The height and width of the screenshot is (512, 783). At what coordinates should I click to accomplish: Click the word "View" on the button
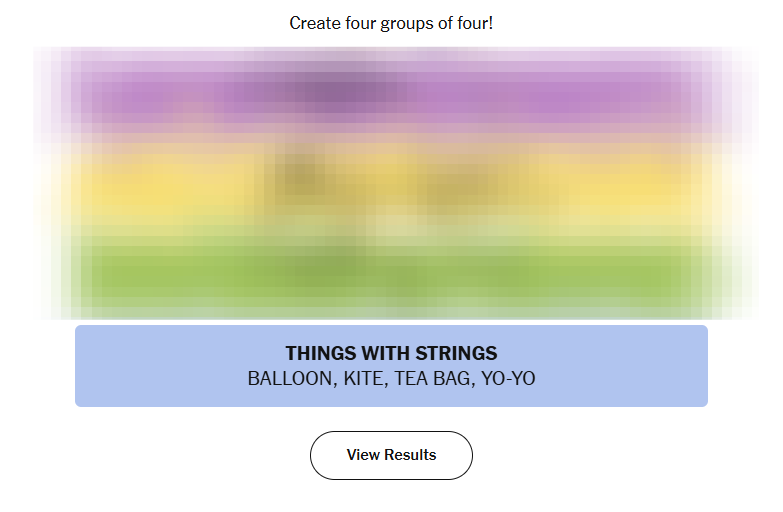point(364,455)
